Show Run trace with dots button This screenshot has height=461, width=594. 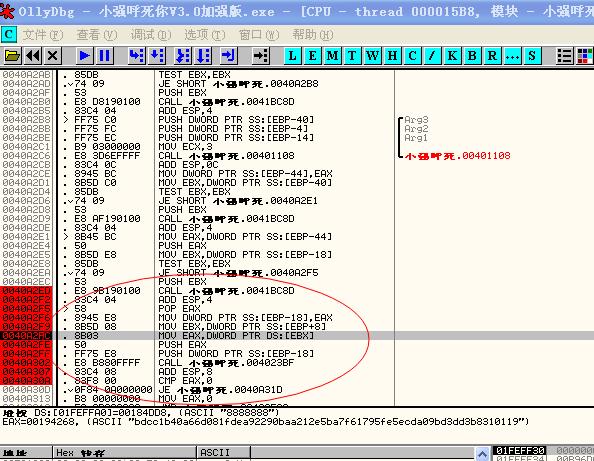[512, 56]
